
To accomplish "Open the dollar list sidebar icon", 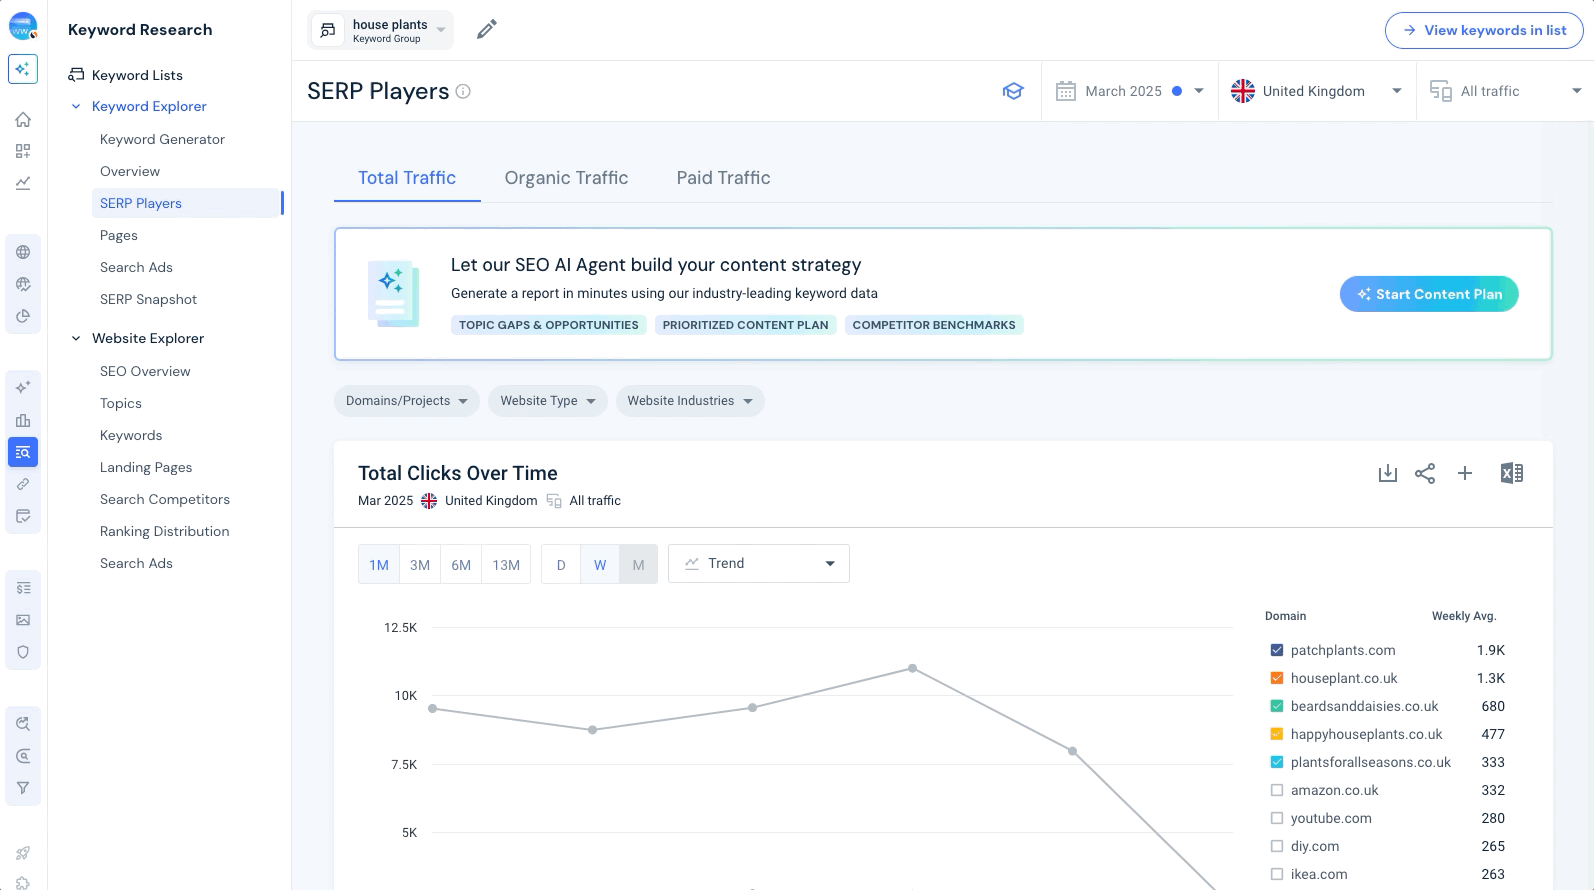I will 23,588.
